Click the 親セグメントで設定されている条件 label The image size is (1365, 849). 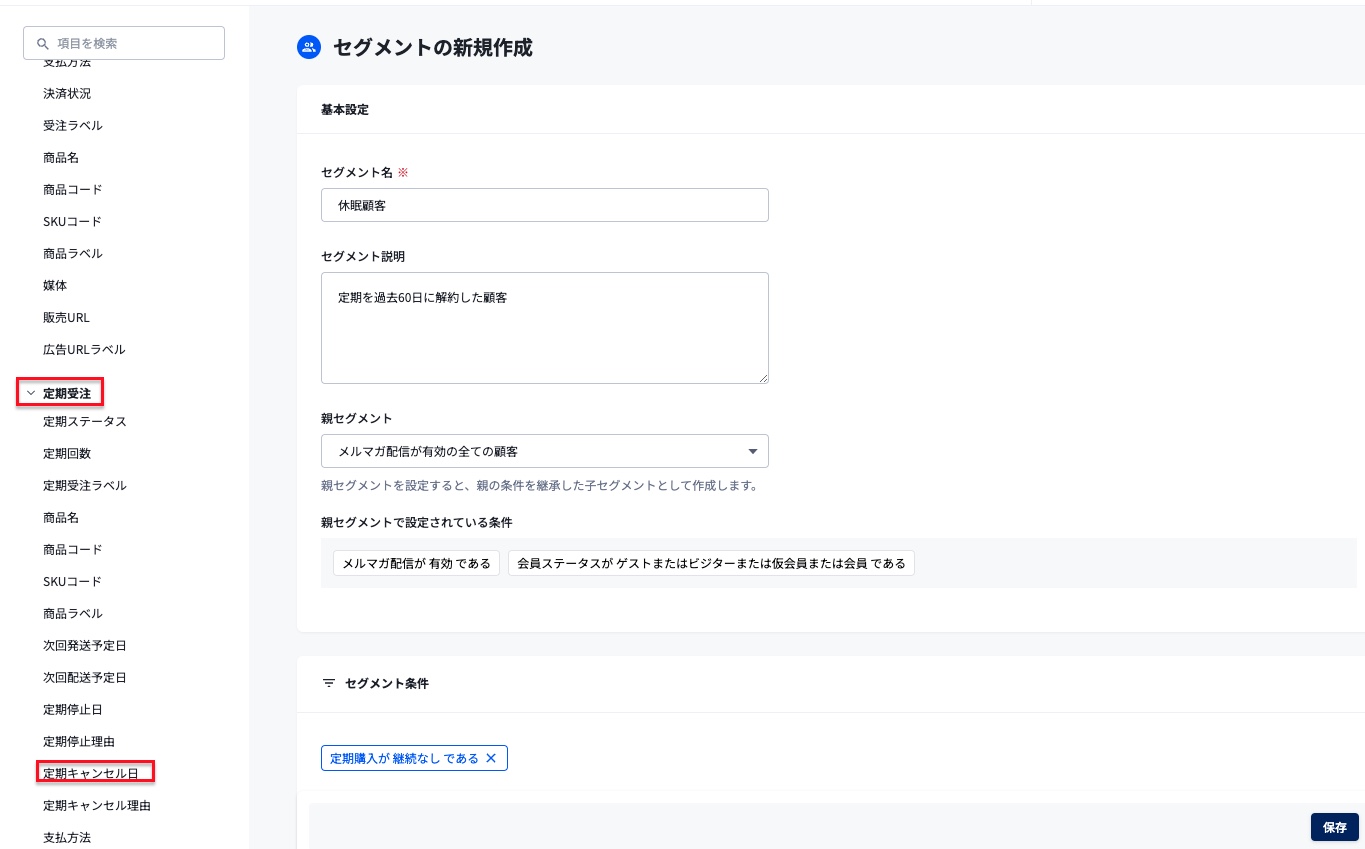417,523
